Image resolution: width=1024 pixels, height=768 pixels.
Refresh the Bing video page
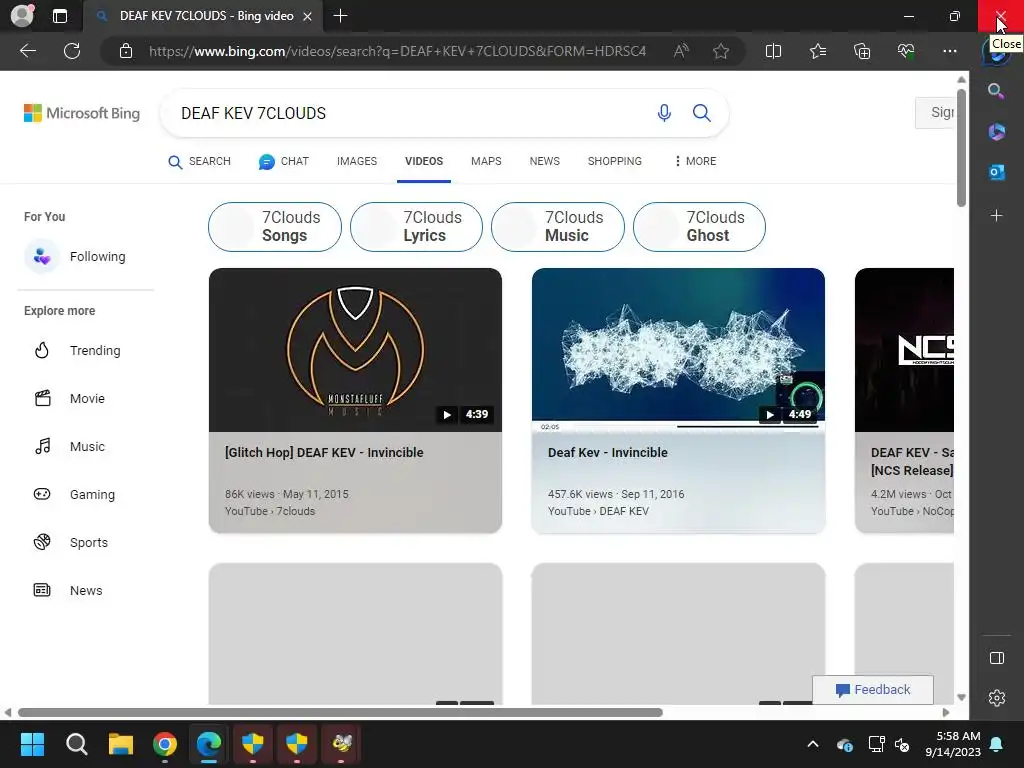point(72,51)
